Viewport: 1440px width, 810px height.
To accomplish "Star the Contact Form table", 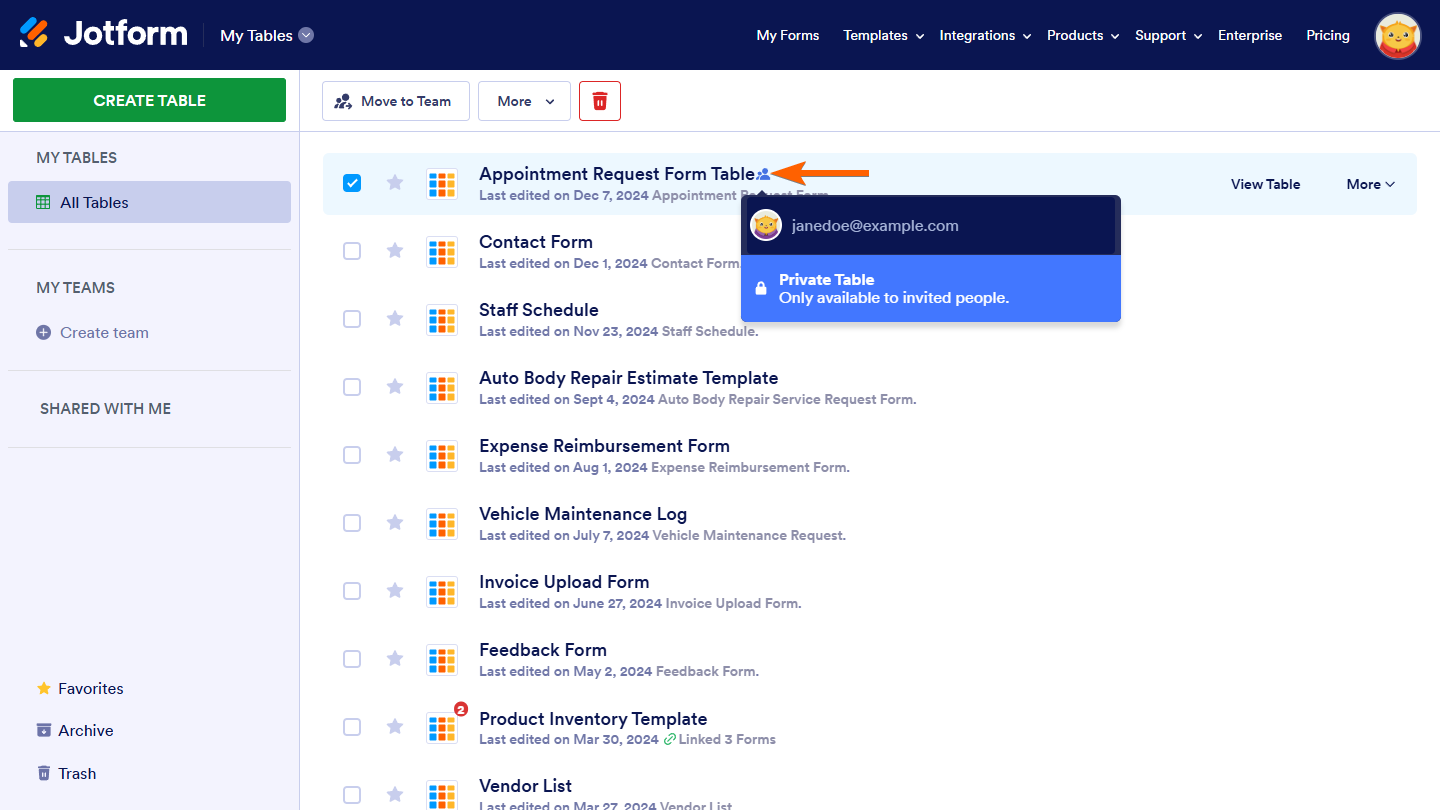I will pyautogui.click(x=395, y=250).
